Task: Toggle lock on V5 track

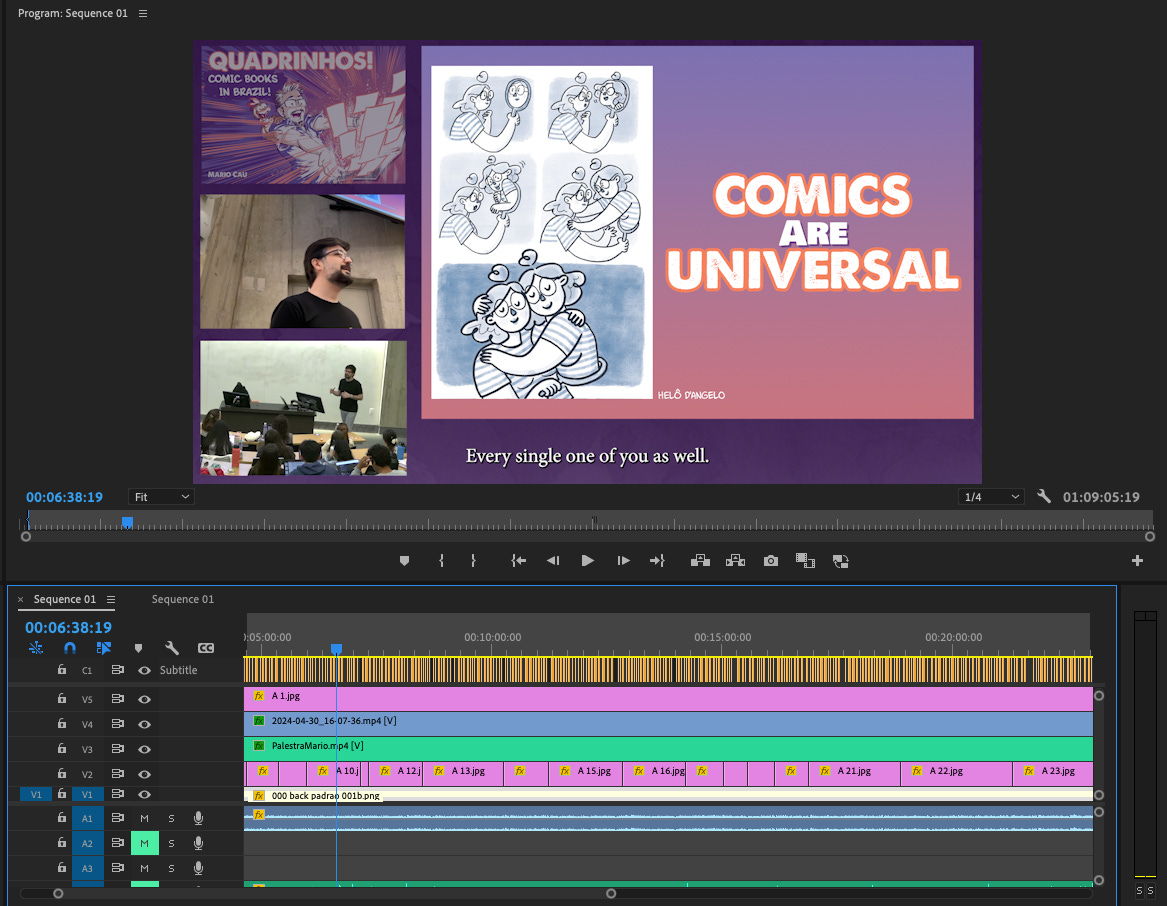Action: [62, 699]
